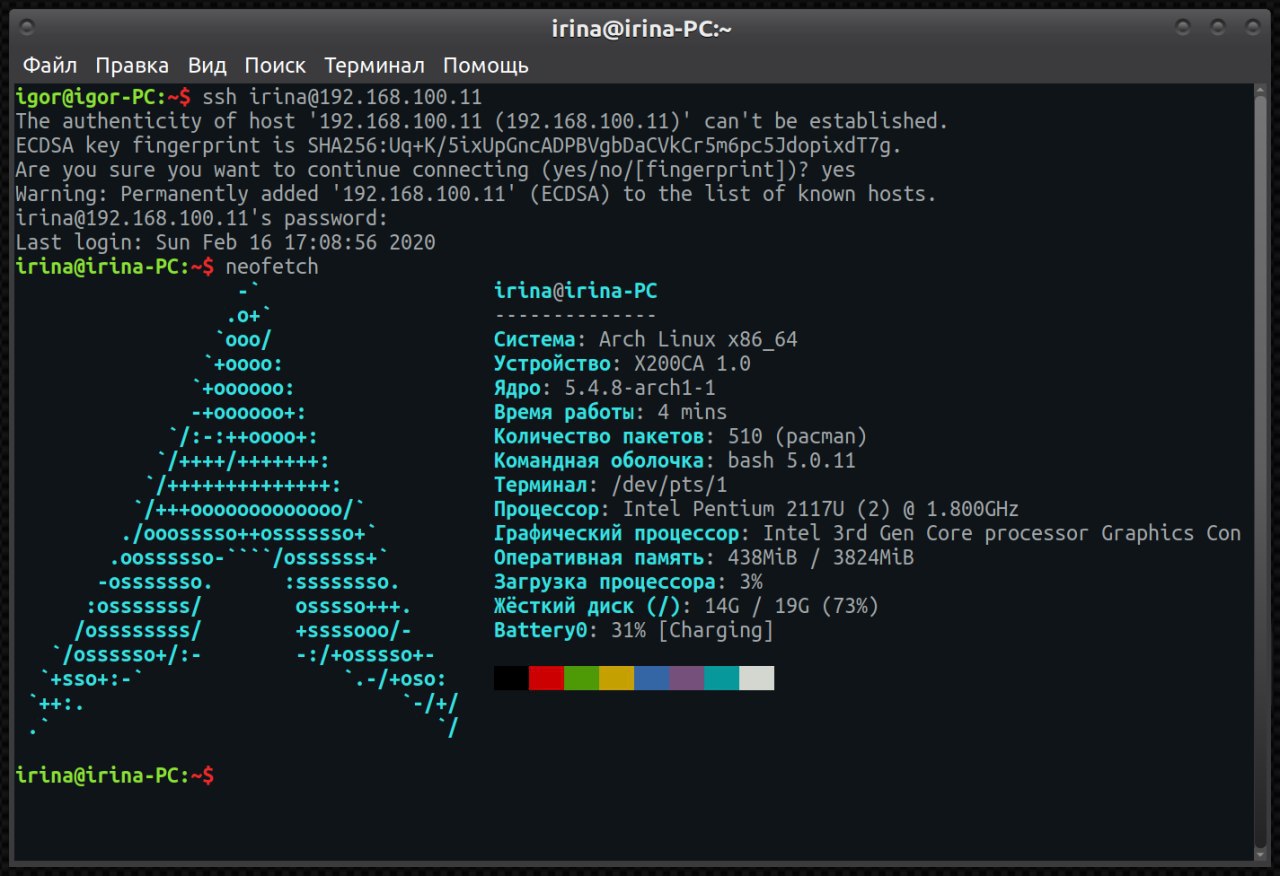Screen dimensions: 1280x876
Task: Click the window title irina@irina-PC:~
Action: [641, 28]
